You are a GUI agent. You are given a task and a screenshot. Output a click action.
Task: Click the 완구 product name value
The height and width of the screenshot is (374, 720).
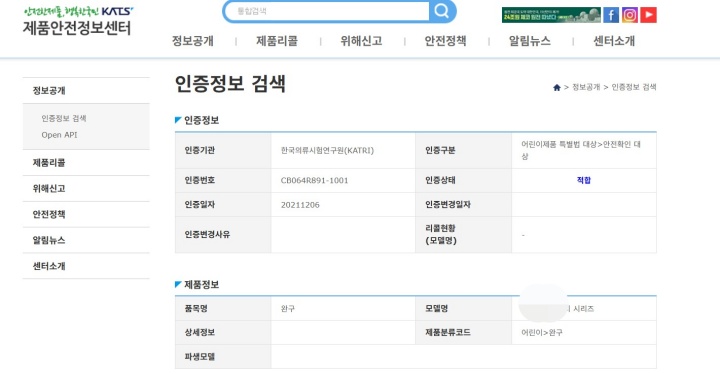288,308
